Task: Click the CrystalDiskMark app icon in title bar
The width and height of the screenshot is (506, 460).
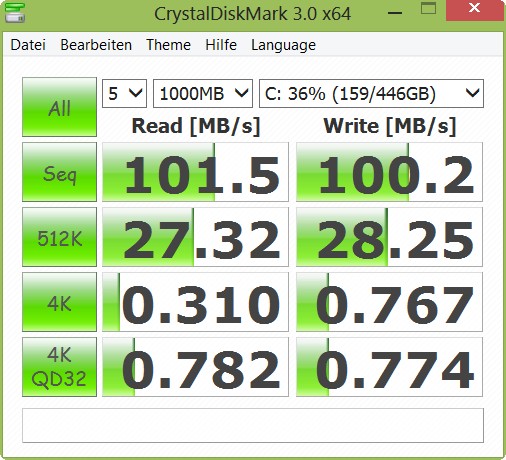Action: pos(15,13)
